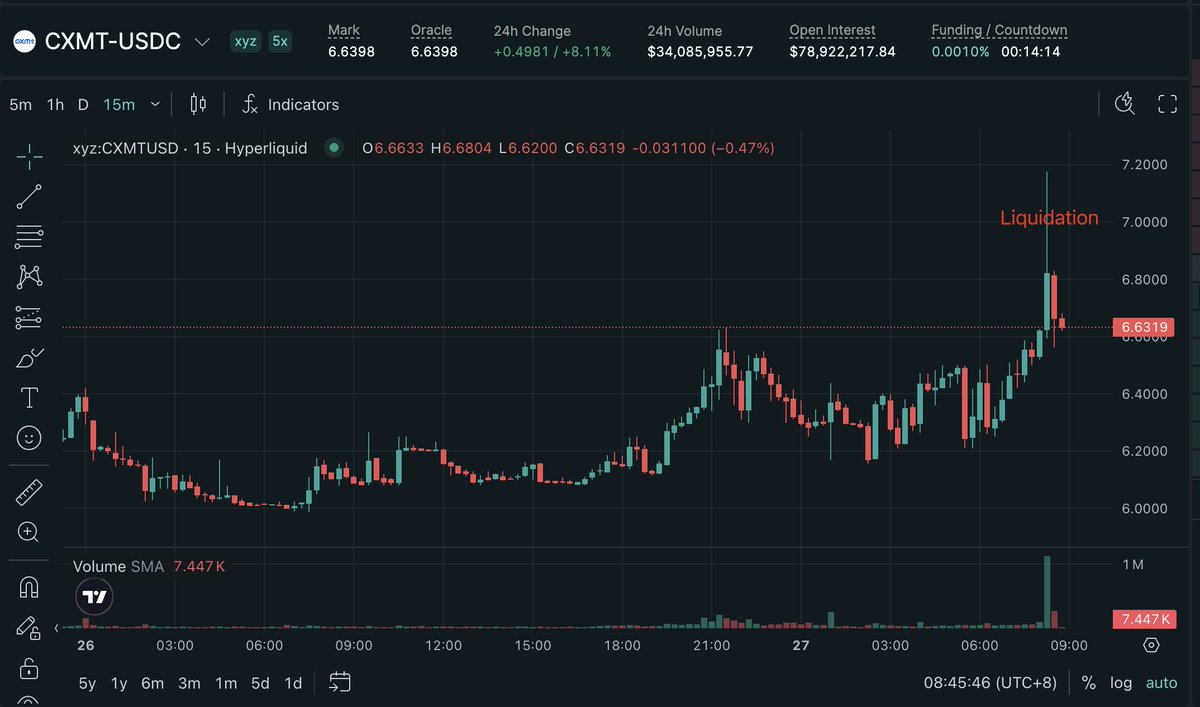Set chart range to 1d
The height and width of the screenshot is (707, 1200).
click(x=293, y=683)
